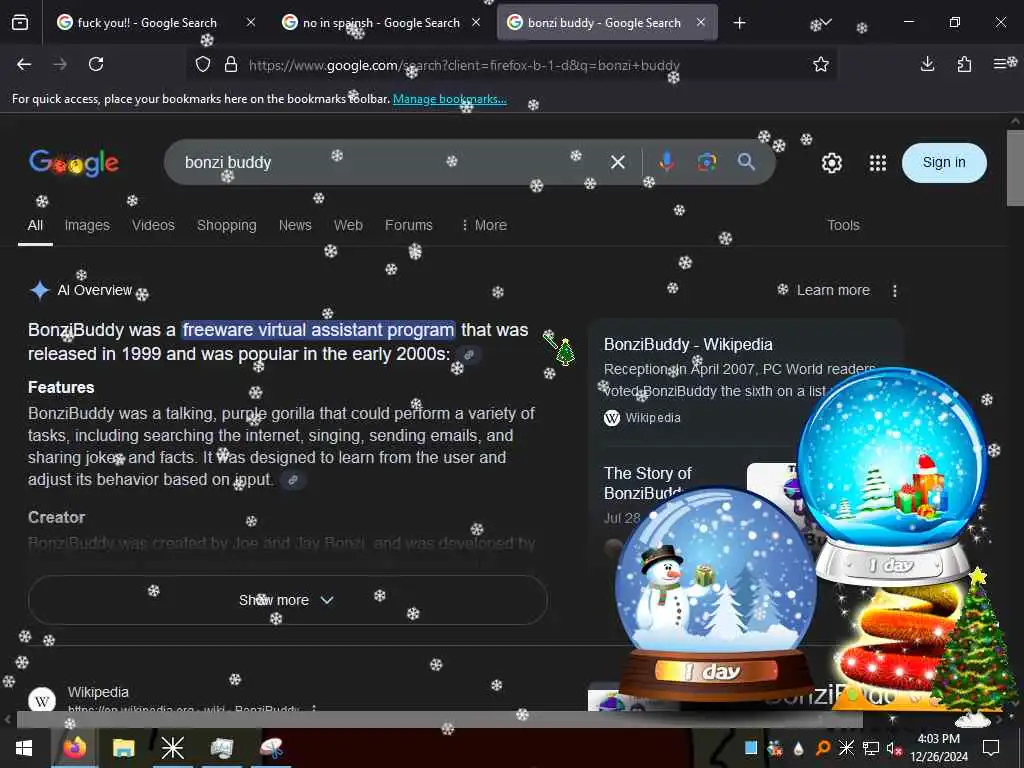1024x768 pixels.
Task: Click Learn more about AI Overview
Action: (833, 291)
